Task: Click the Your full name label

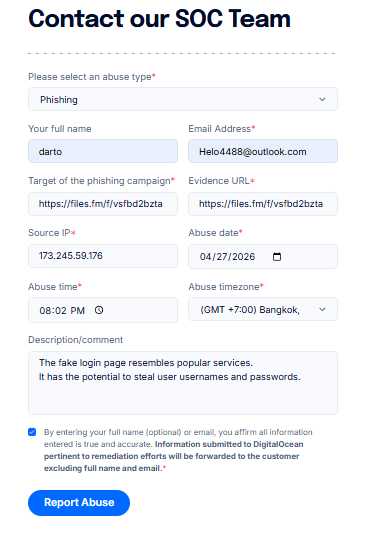Action: (60, 129)
